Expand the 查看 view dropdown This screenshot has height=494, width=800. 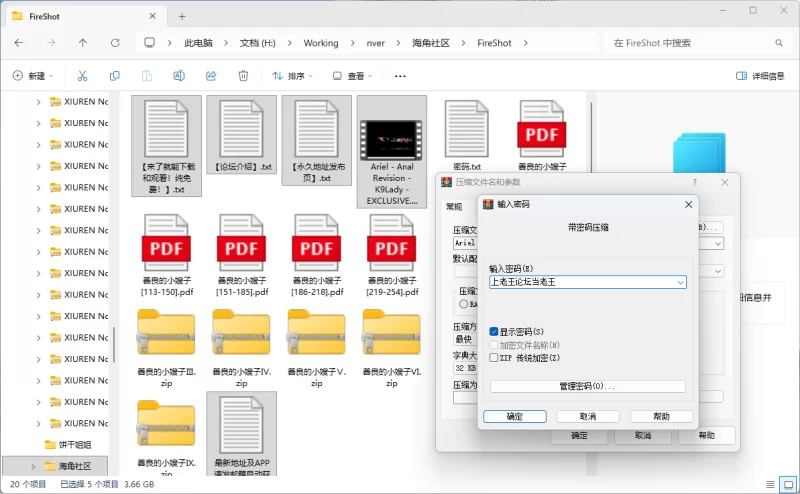(355, 76)
